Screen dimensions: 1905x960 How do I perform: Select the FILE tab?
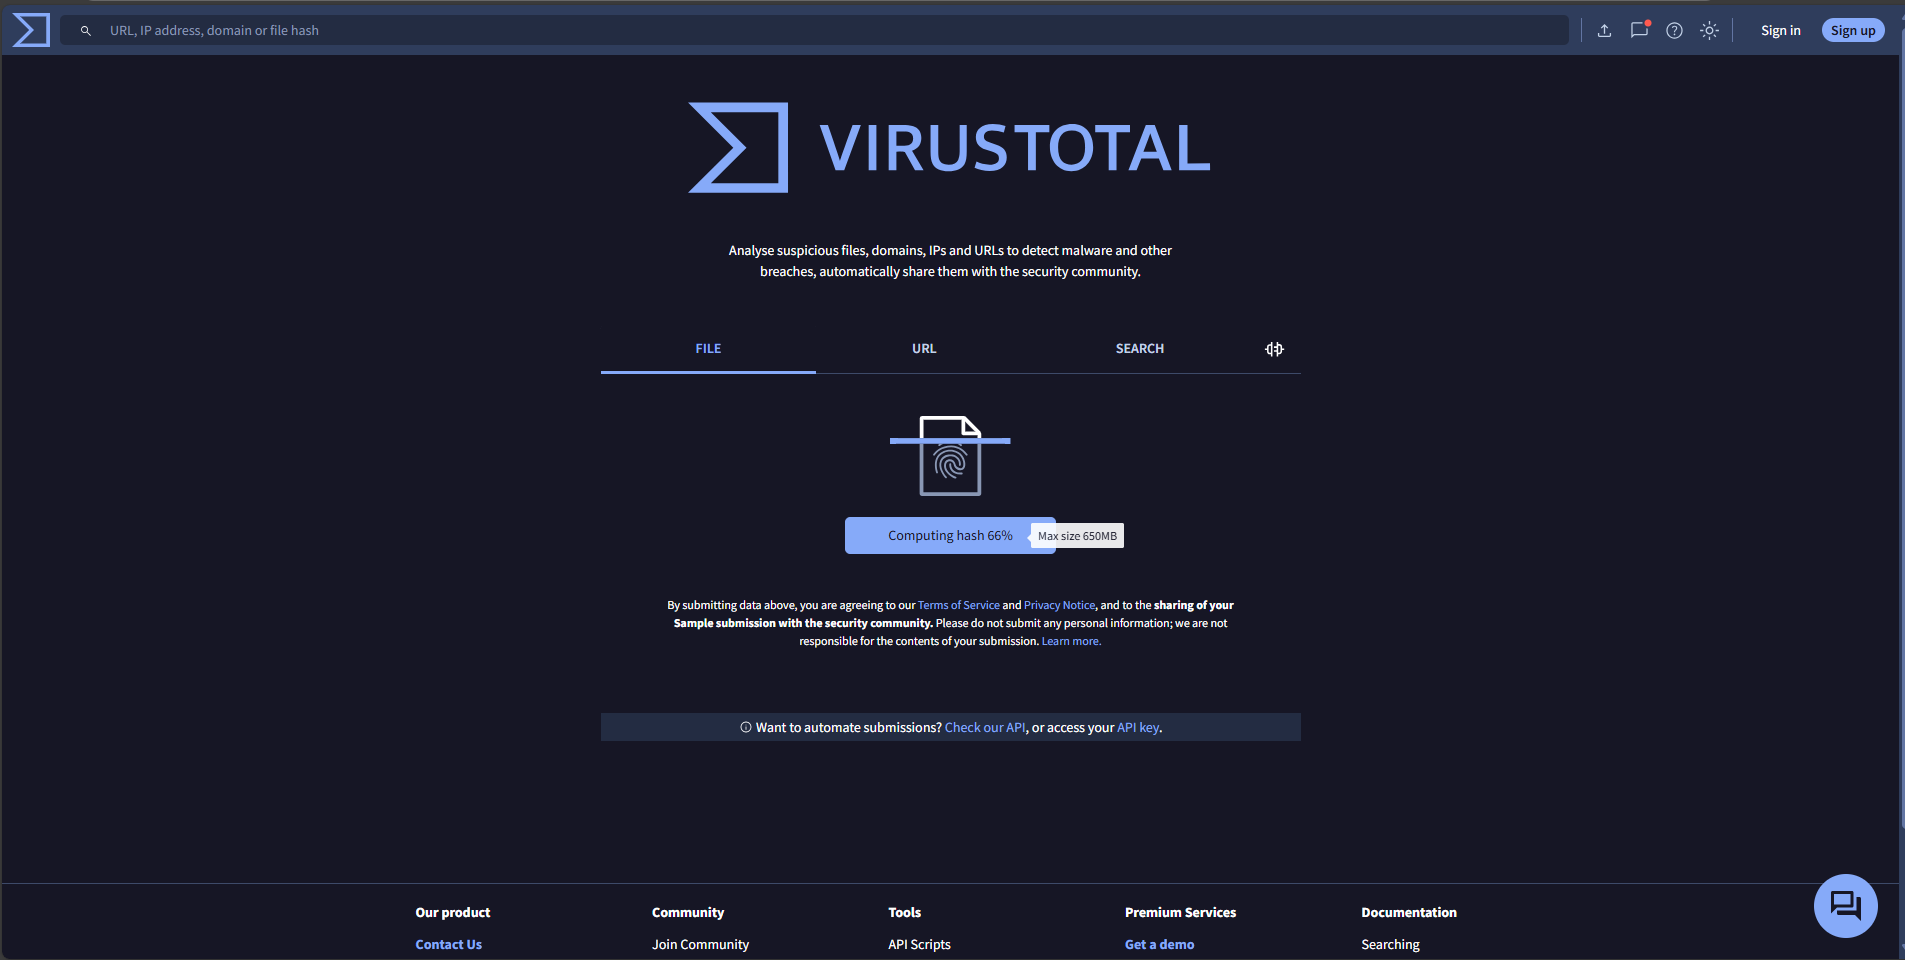[707, 348]
